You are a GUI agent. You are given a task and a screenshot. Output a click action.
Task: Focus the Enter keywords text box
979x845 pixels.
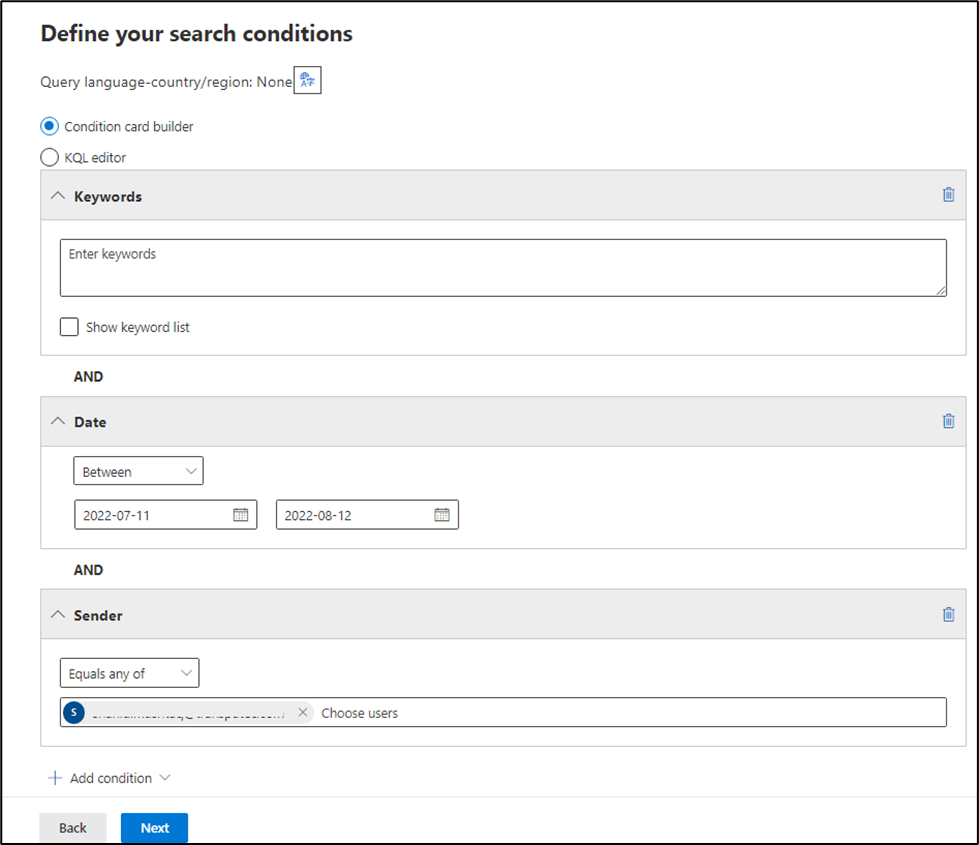503,267
